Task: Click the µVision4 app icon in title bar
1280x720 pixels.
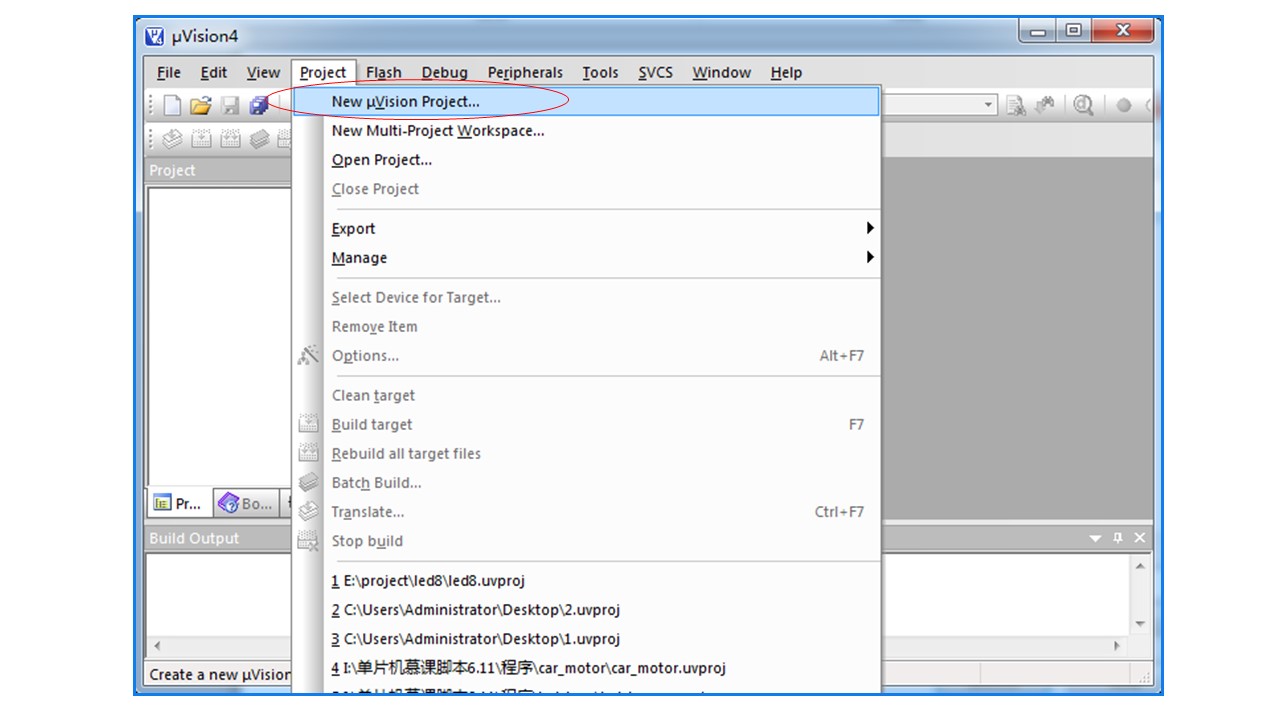Action: pyautogui.click(x=154, y=37)
